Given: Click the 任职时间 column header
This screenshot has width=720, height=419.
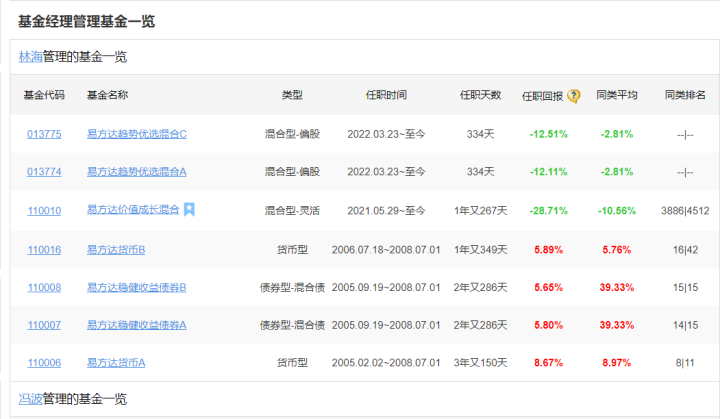Looking at the screenshot, I should point(386,95).
